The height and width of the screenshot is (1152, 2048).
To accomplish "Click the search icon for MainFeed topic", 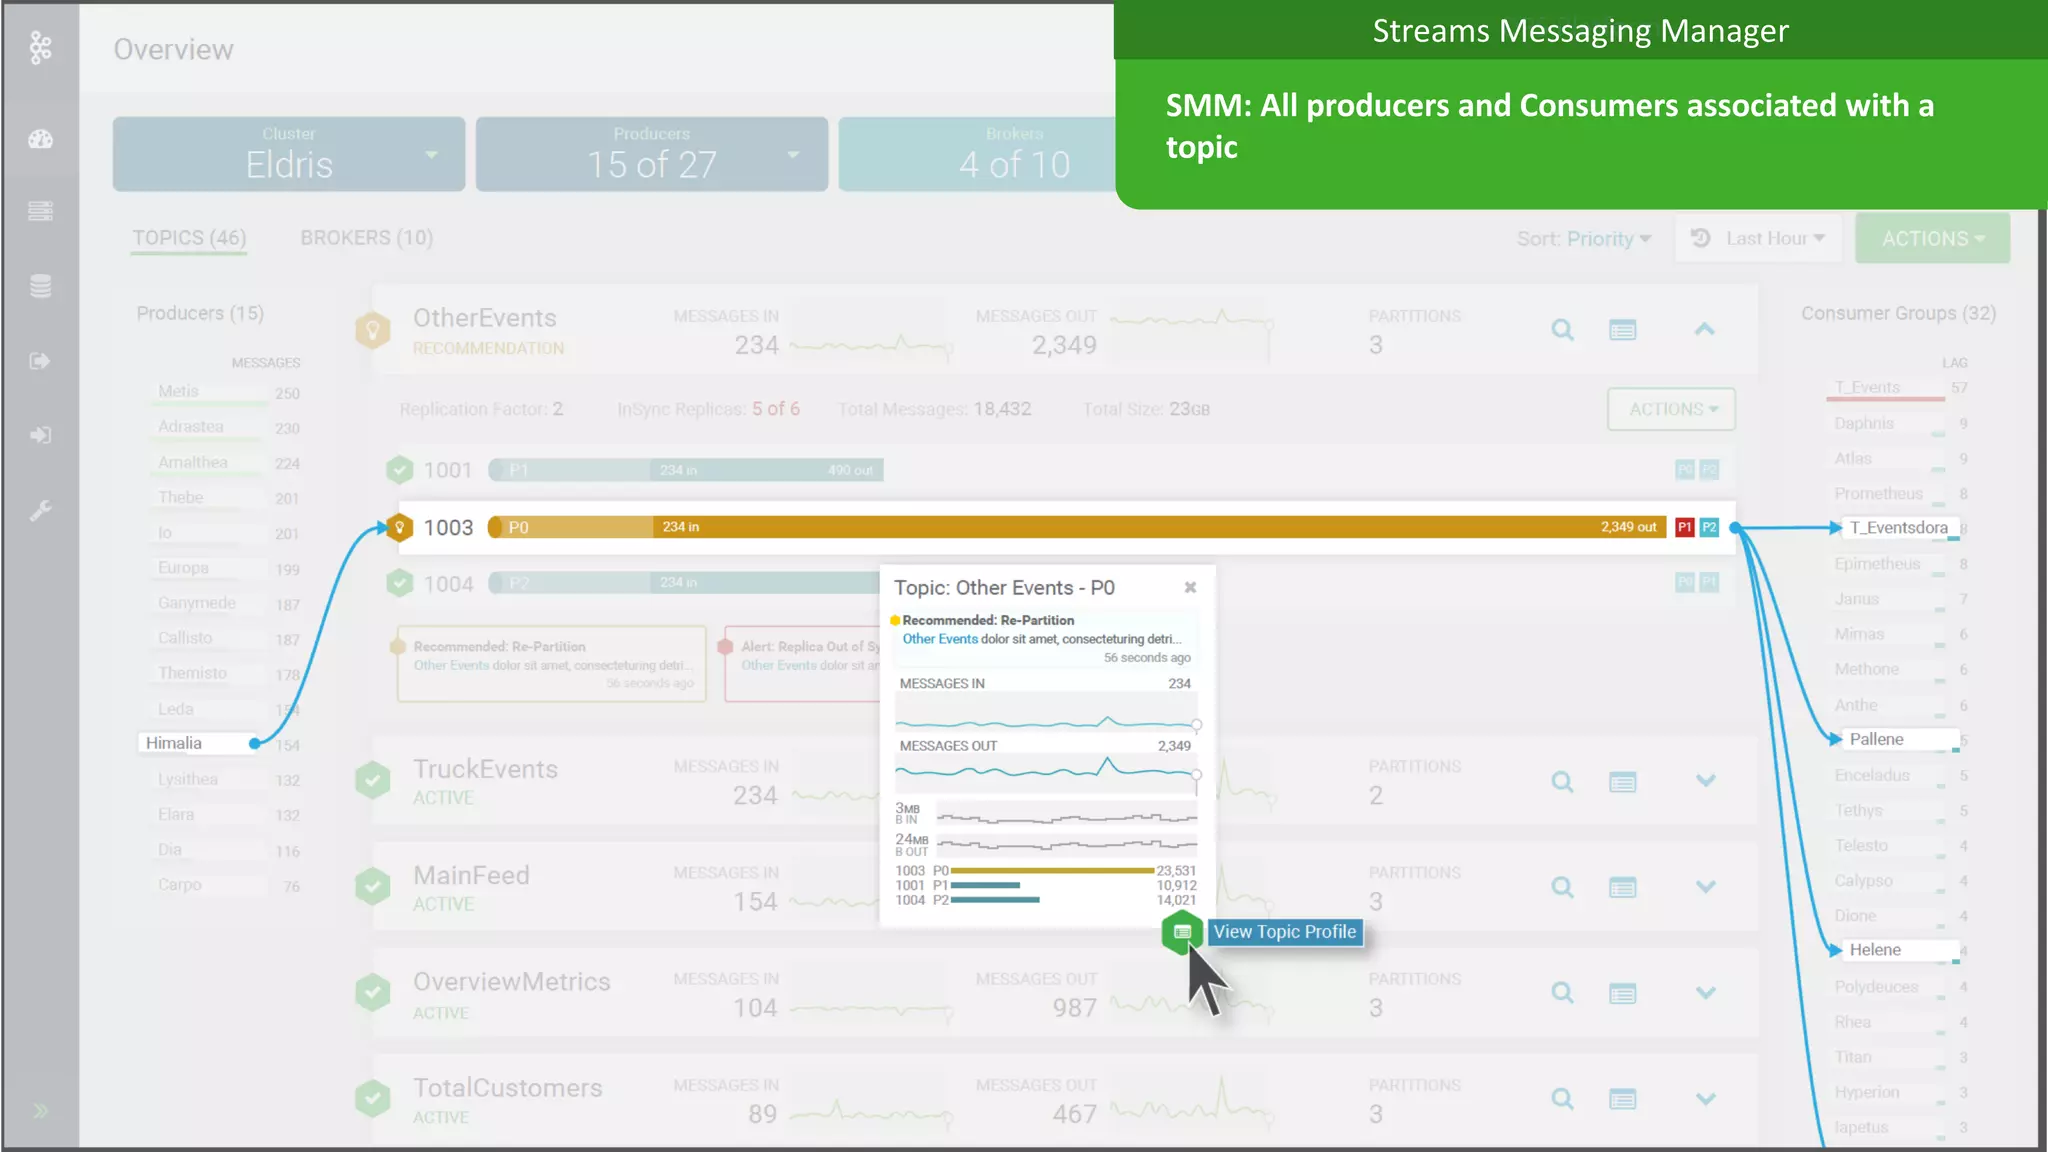I will (x=1562, y=887).
